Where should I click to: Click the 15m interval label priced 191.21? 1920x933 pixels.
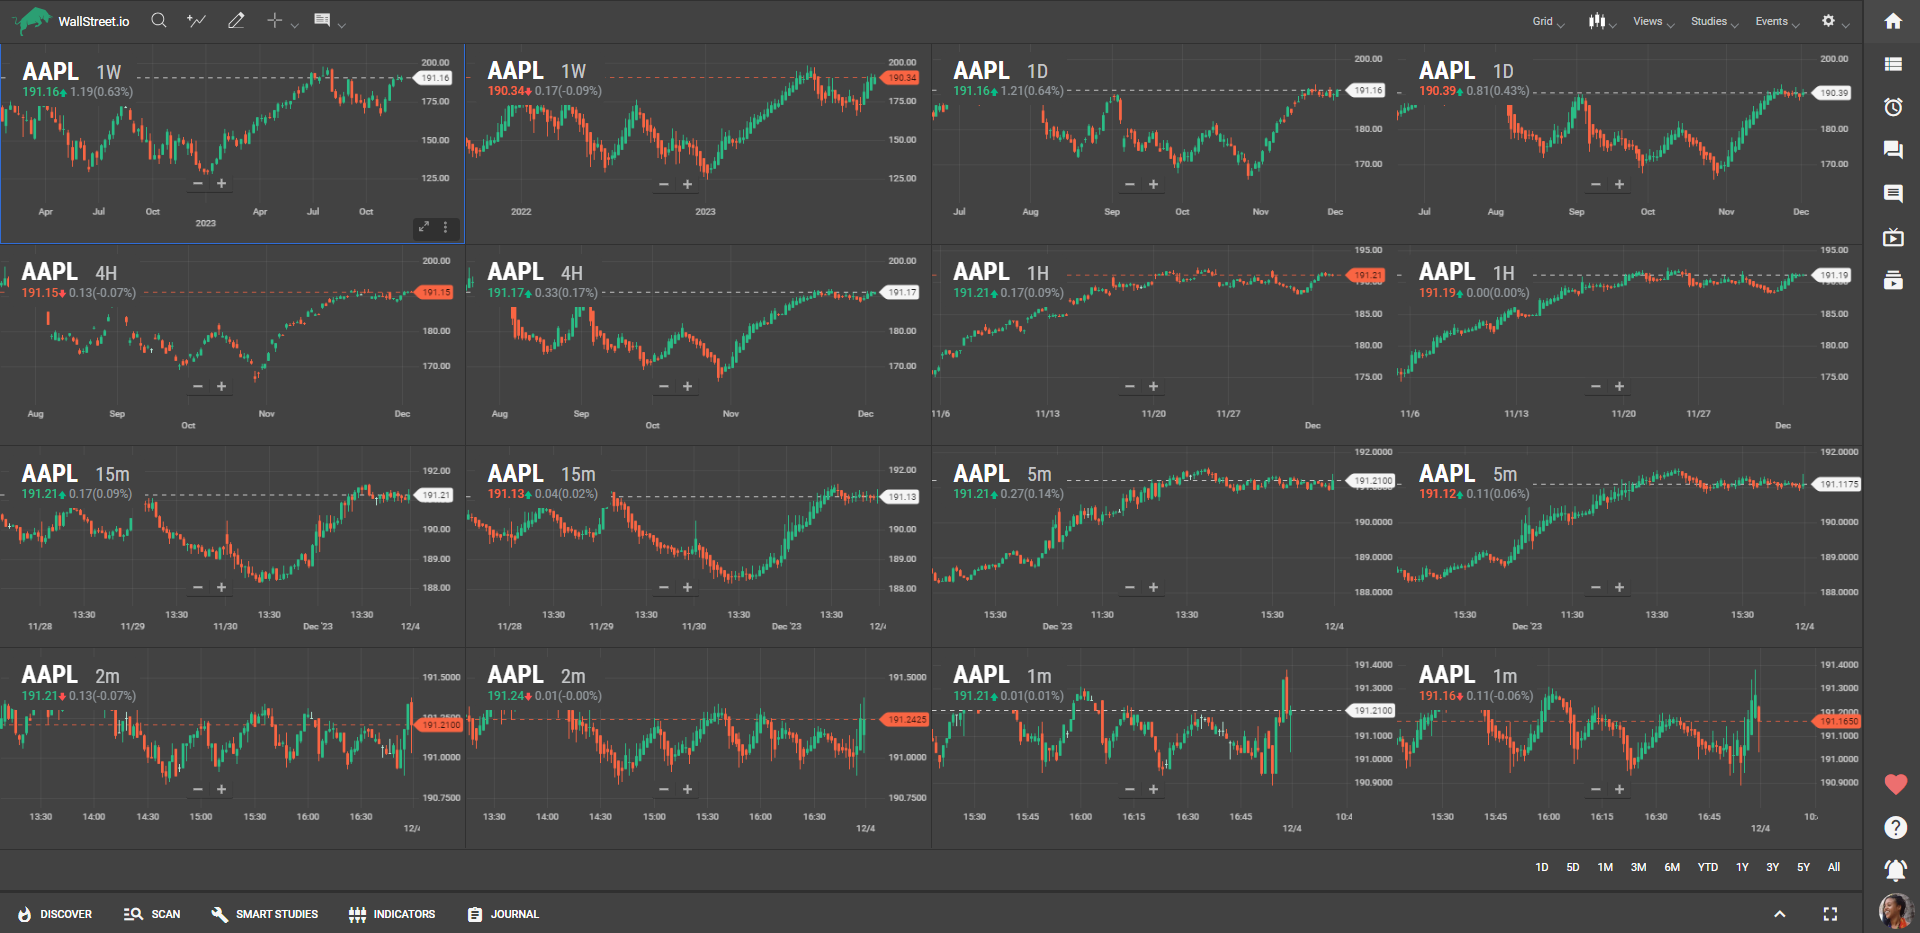coord(112,474)
